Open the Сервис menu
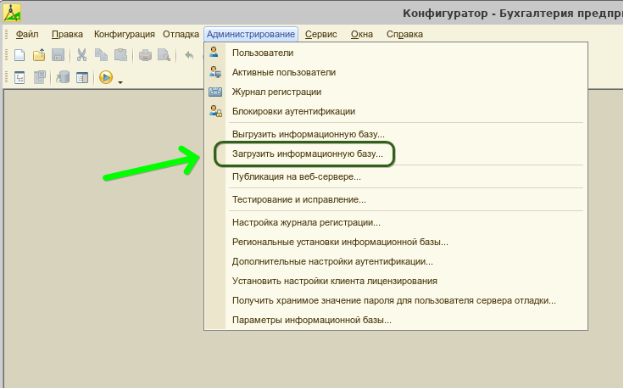624x389 pixels. coord(321,34)
